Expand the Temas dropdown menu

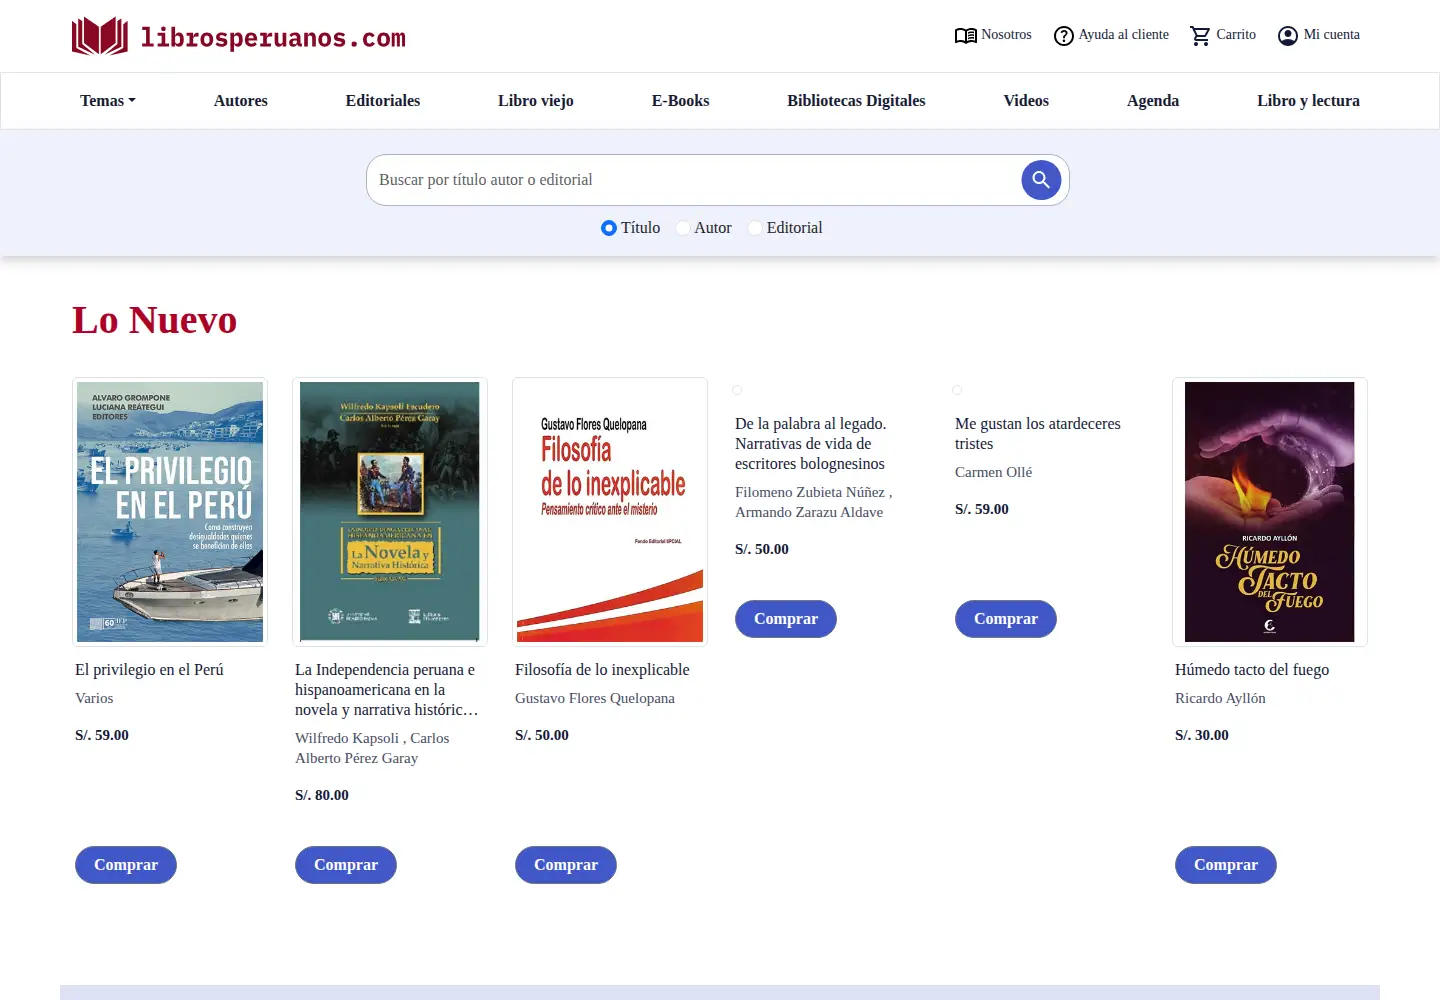[x=108, y=101]
